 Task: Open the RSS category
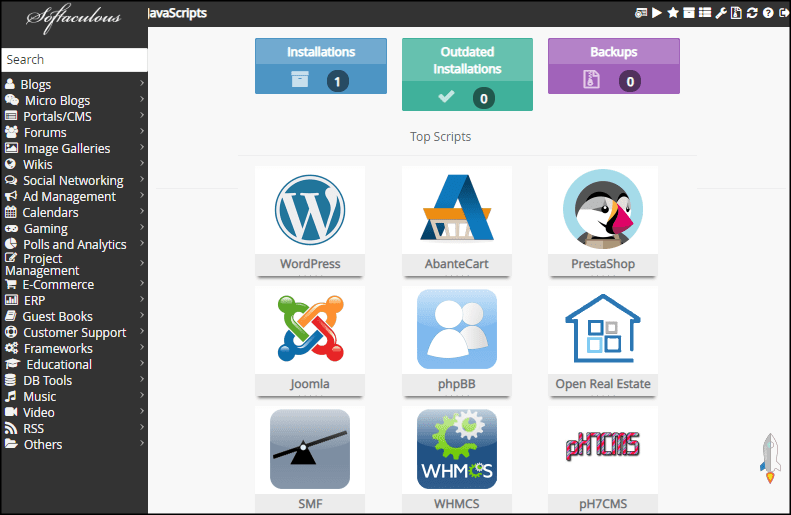pyautogui.click(x=33, y=429)
